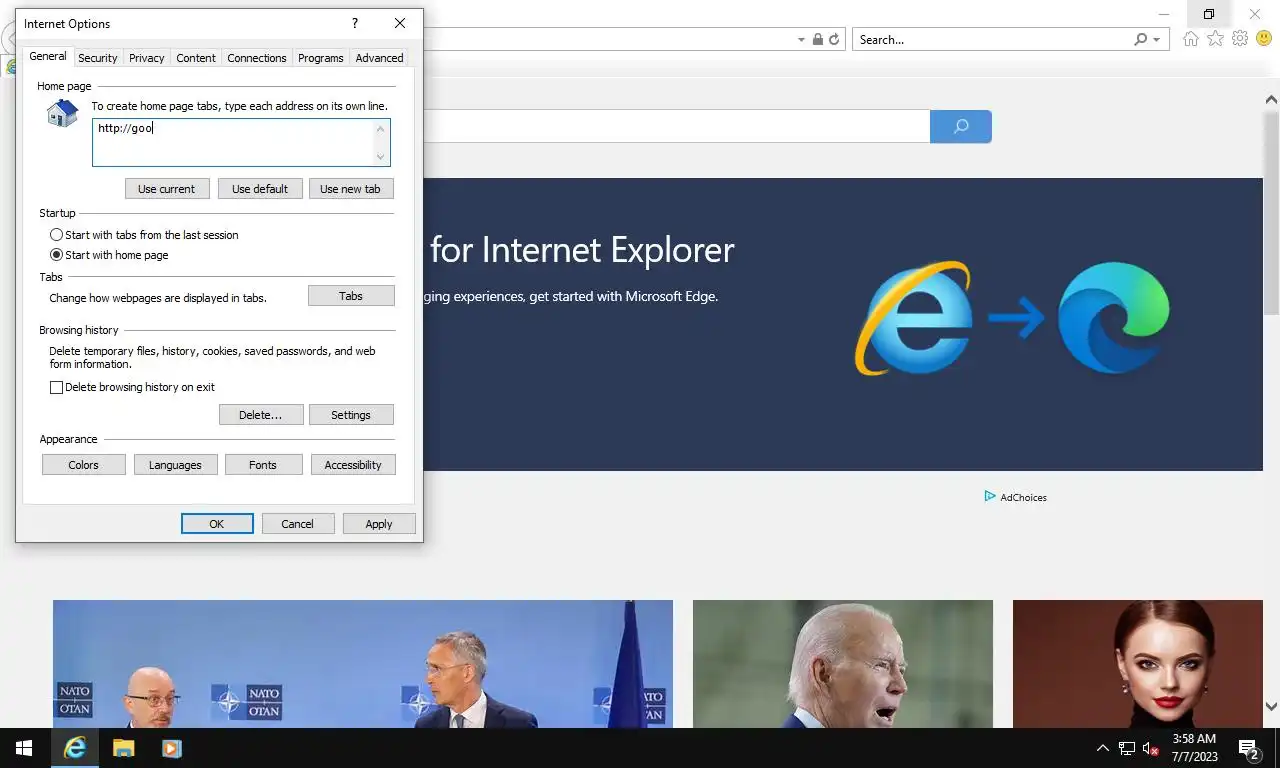Open the Languages button
Screen dimensions: 1280x768
tap(175, 465)
